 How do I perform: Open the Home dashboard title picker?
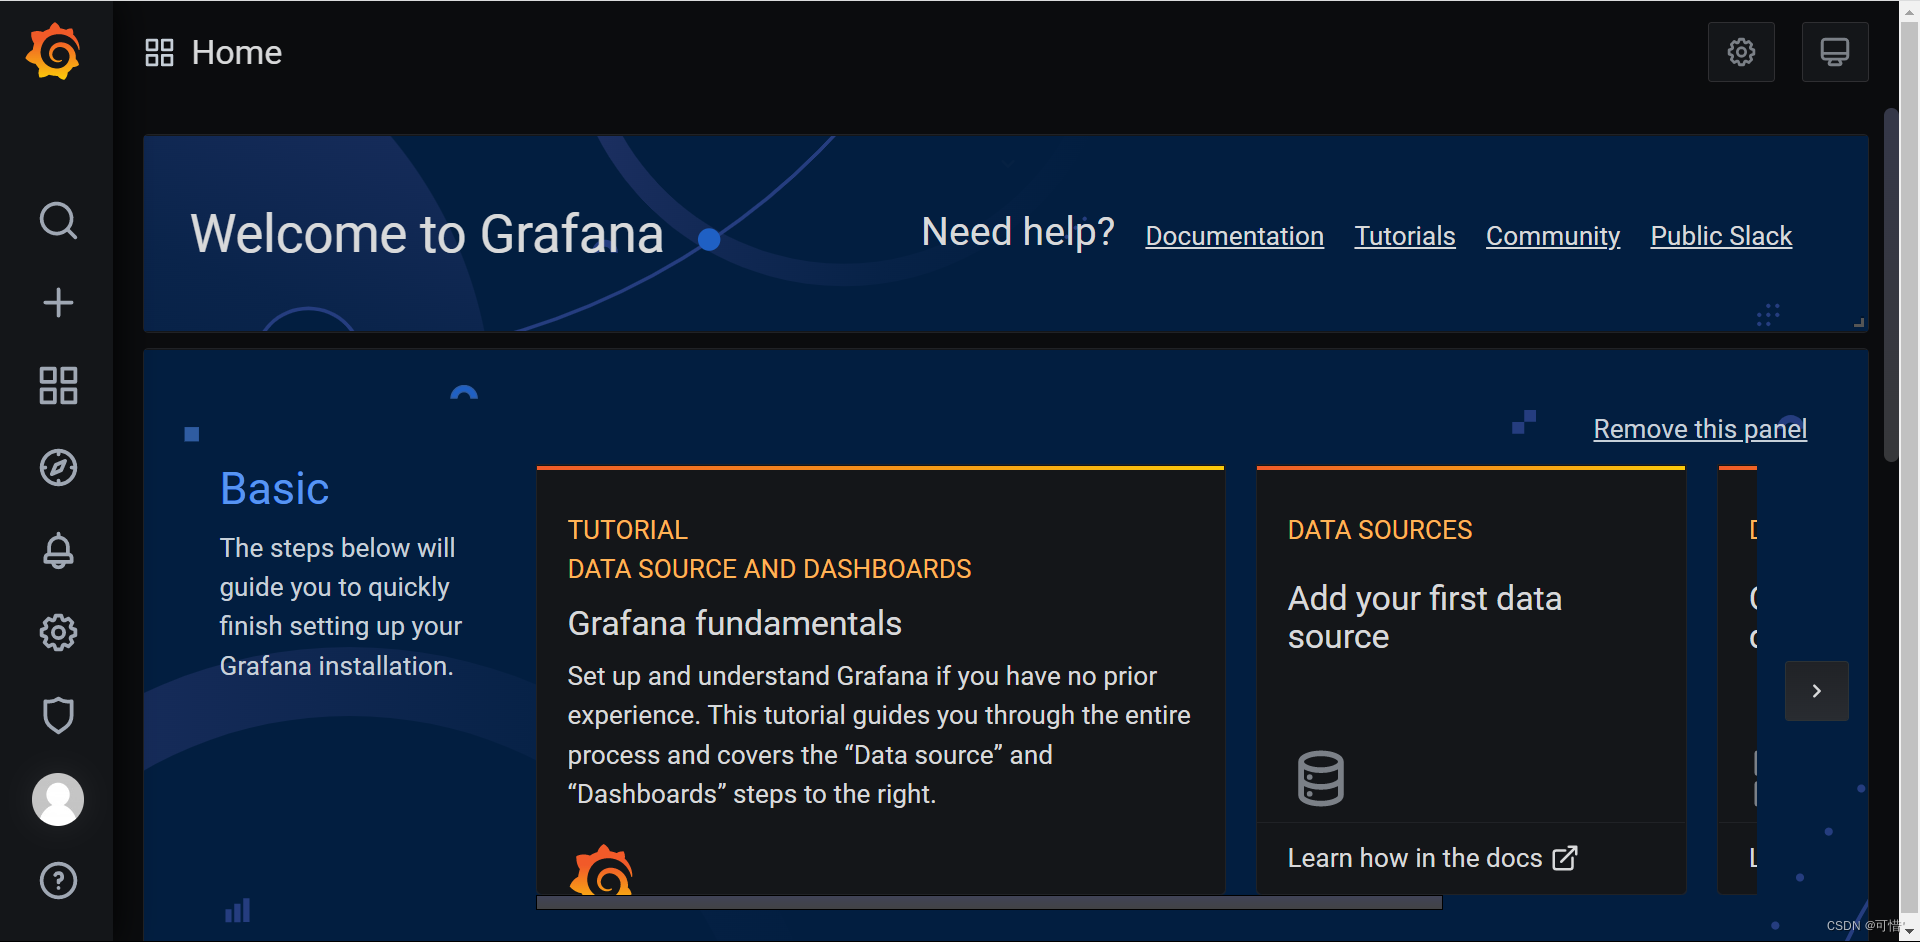click(x=236, y=52)
